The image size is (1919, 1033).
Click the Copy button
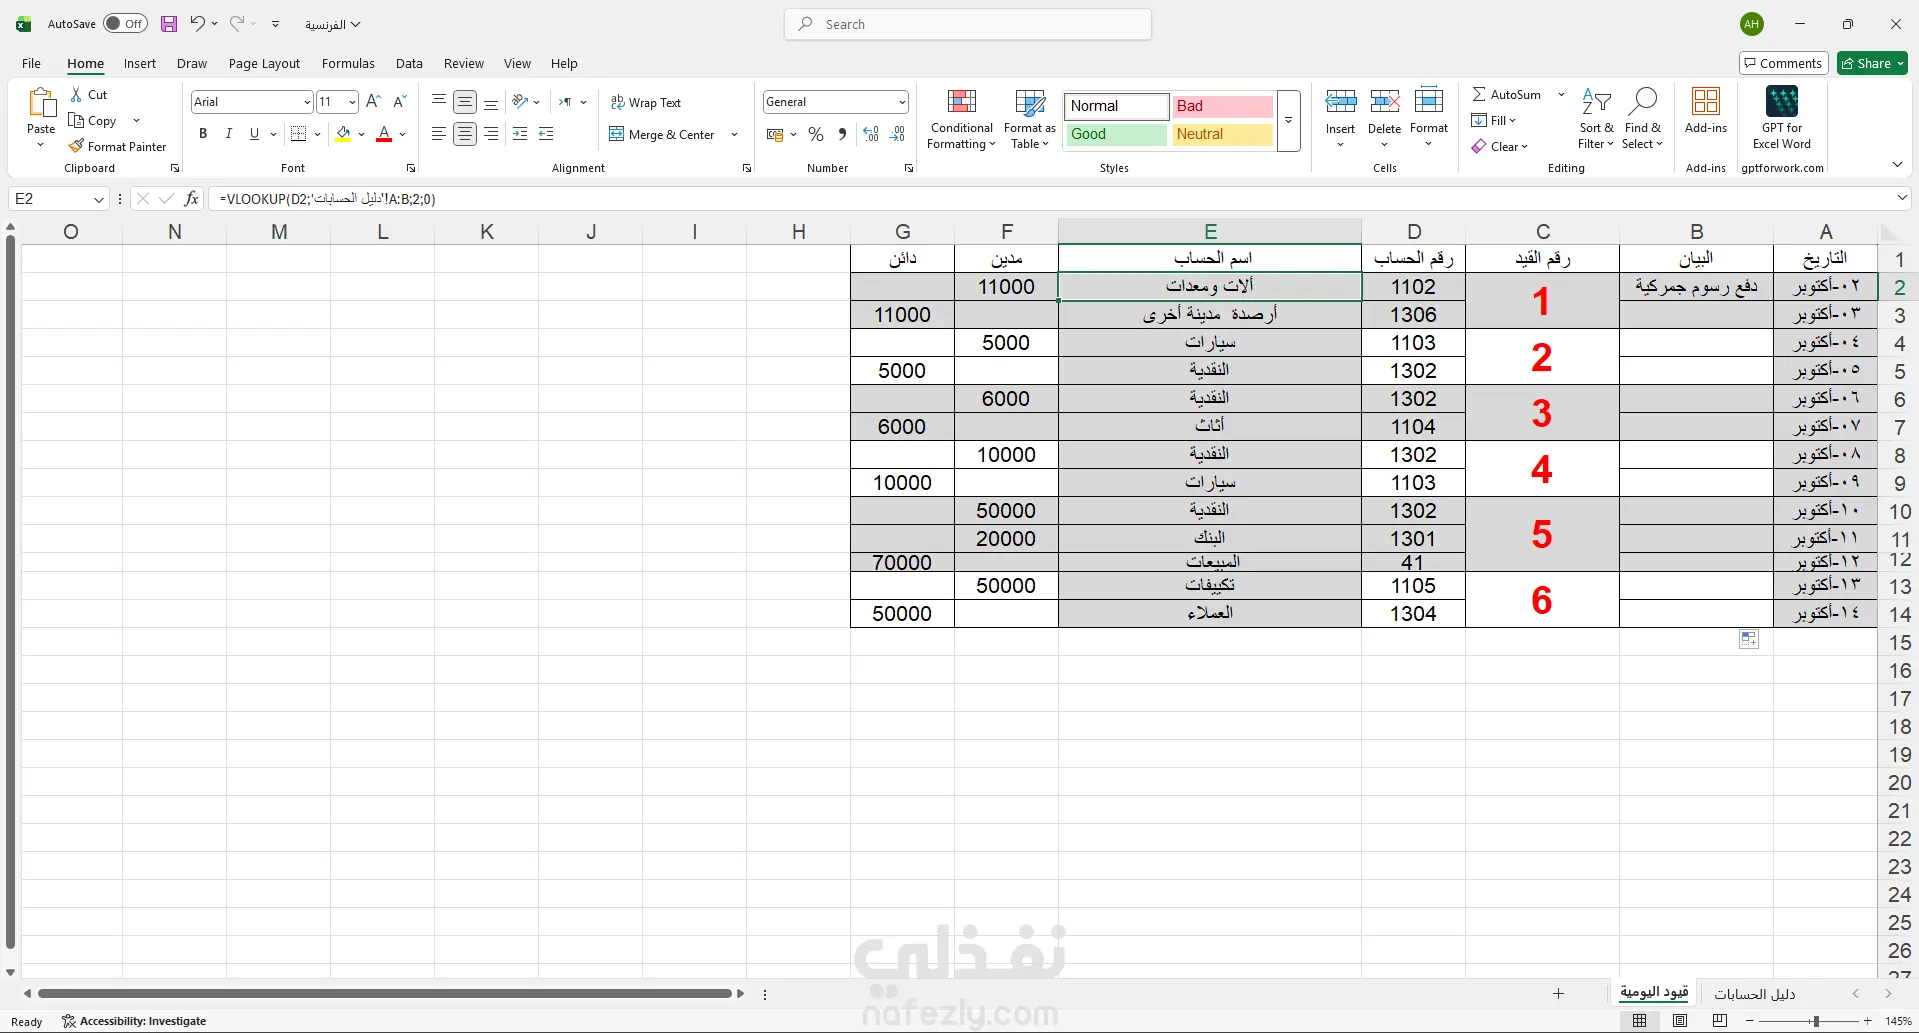[93, 120]
